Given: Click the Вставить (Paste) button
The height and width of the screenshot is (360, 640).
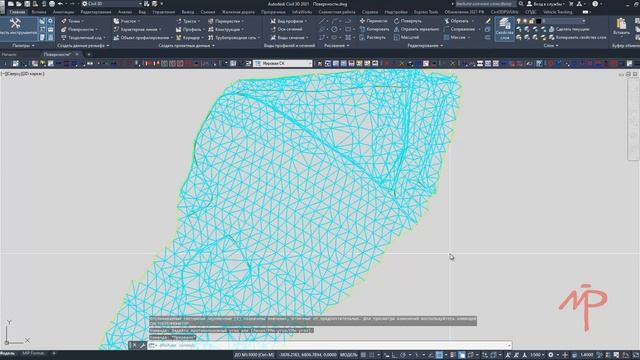Looking at the screenshot, I should 621,27.
